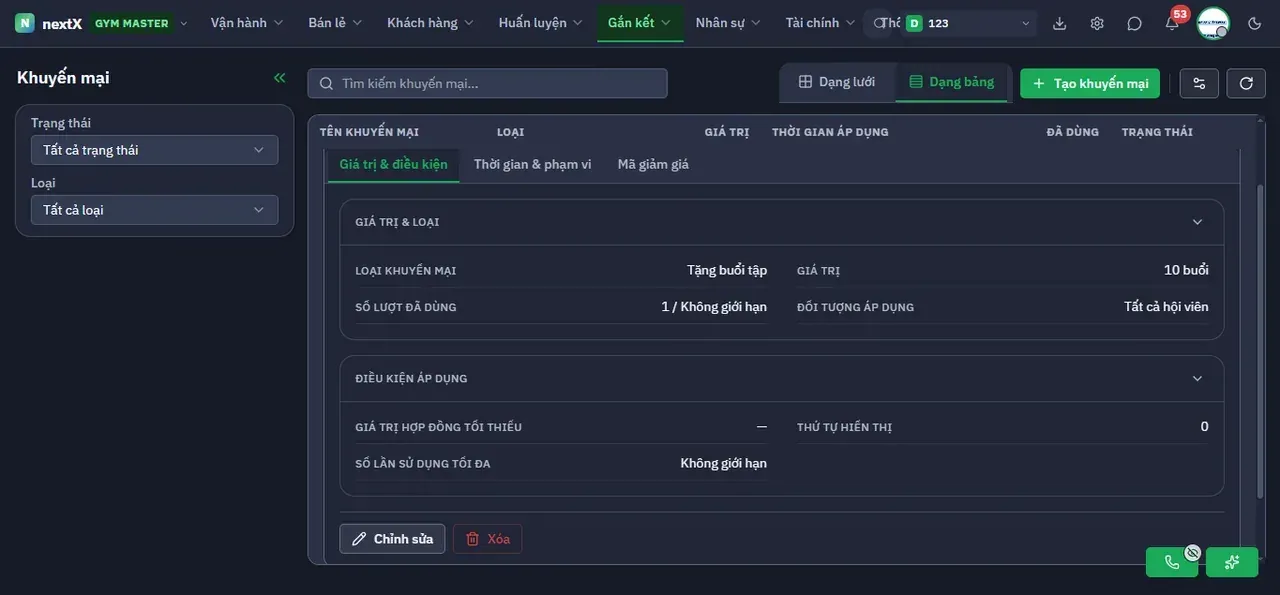Switch to Dạng bảng table view
This screenshot has width=1280, height=595.
(x=951, y=82)
